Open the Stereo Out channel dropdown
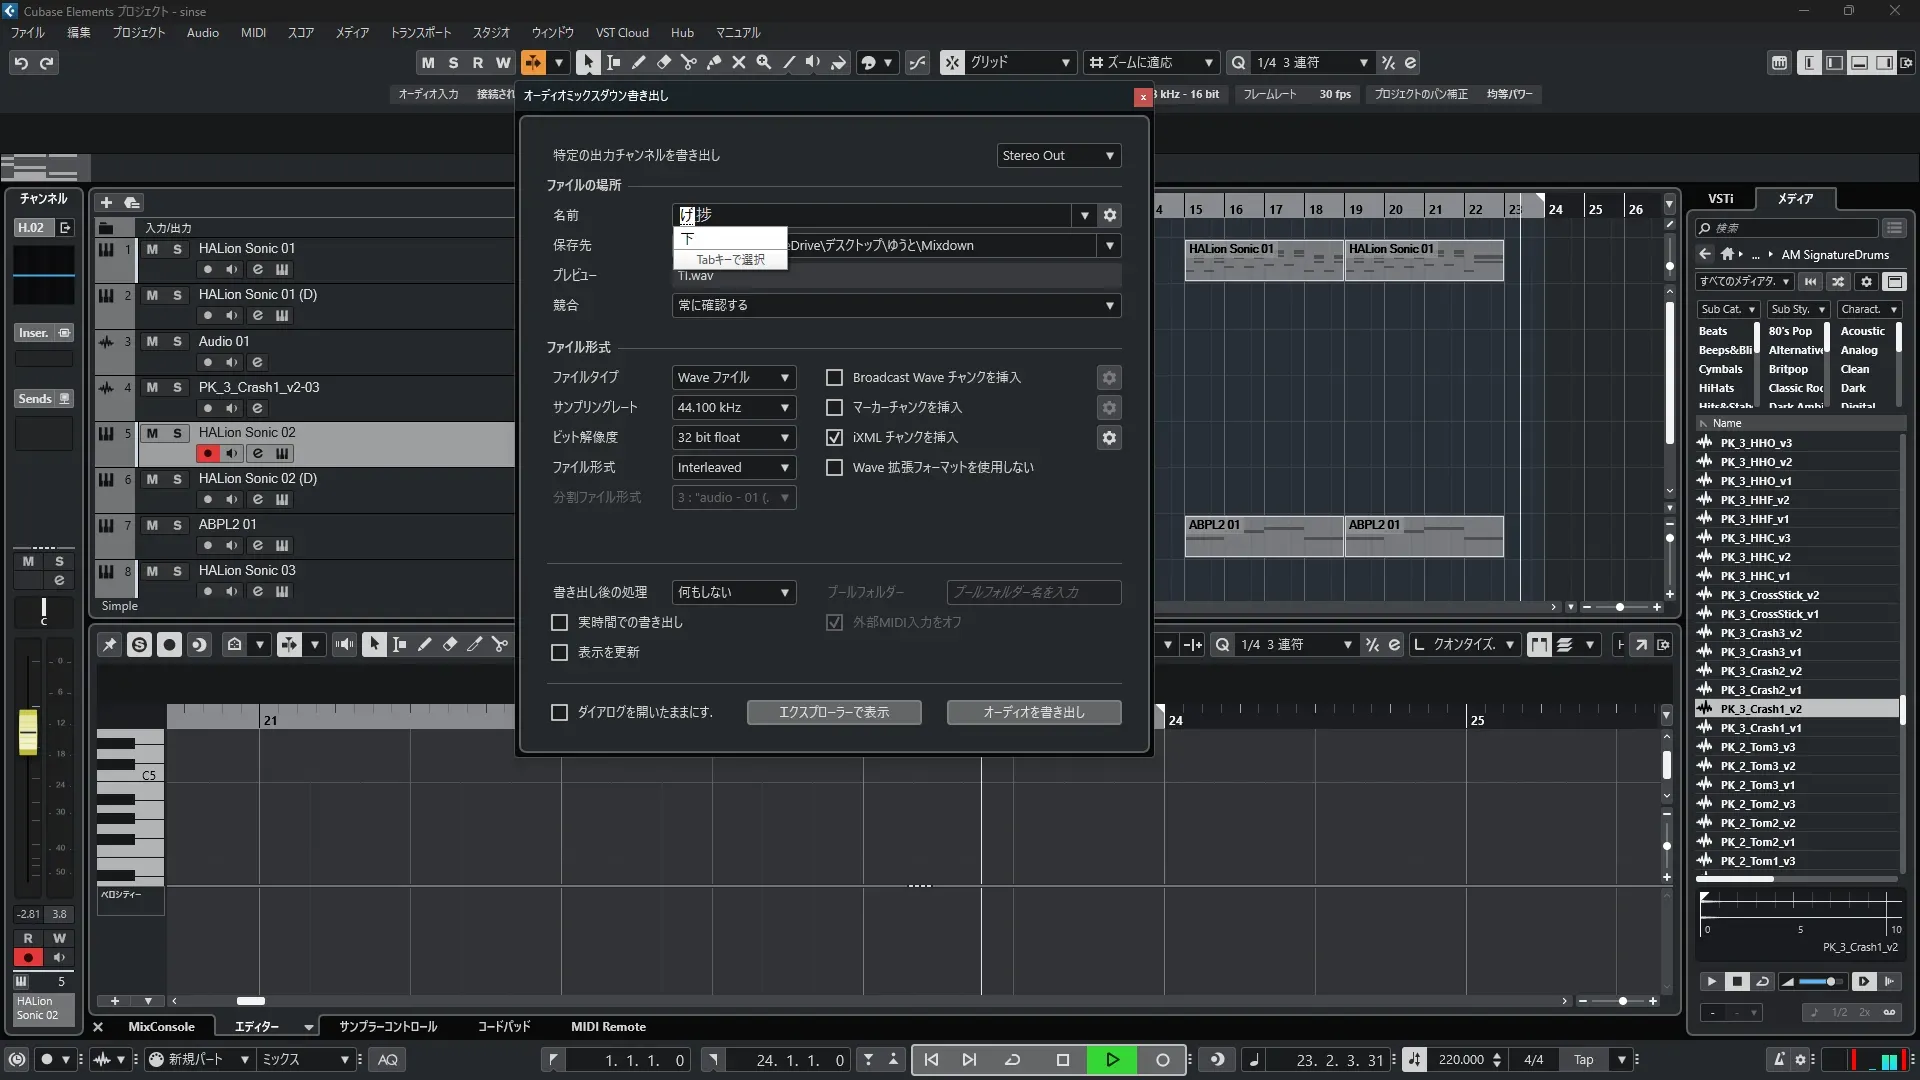This screenshot has width=1920, height=1080. [1058, 155]
